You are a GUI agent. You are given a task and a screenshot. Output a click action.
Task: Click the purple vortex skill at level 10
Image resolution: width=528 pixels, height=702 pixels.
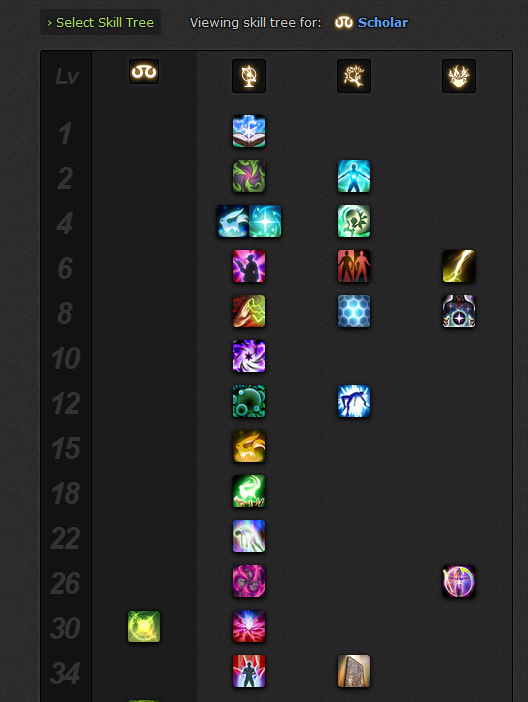click(249, 356)
